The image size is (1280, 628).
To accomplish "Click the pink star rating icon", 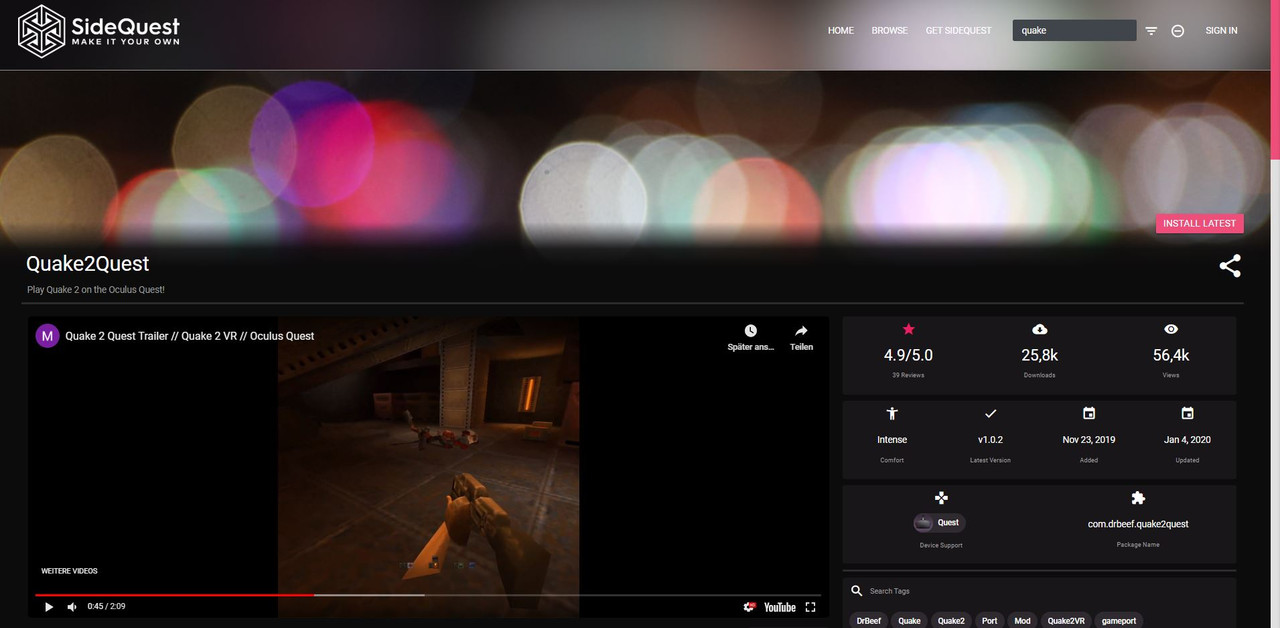I will tap(908, 329).
